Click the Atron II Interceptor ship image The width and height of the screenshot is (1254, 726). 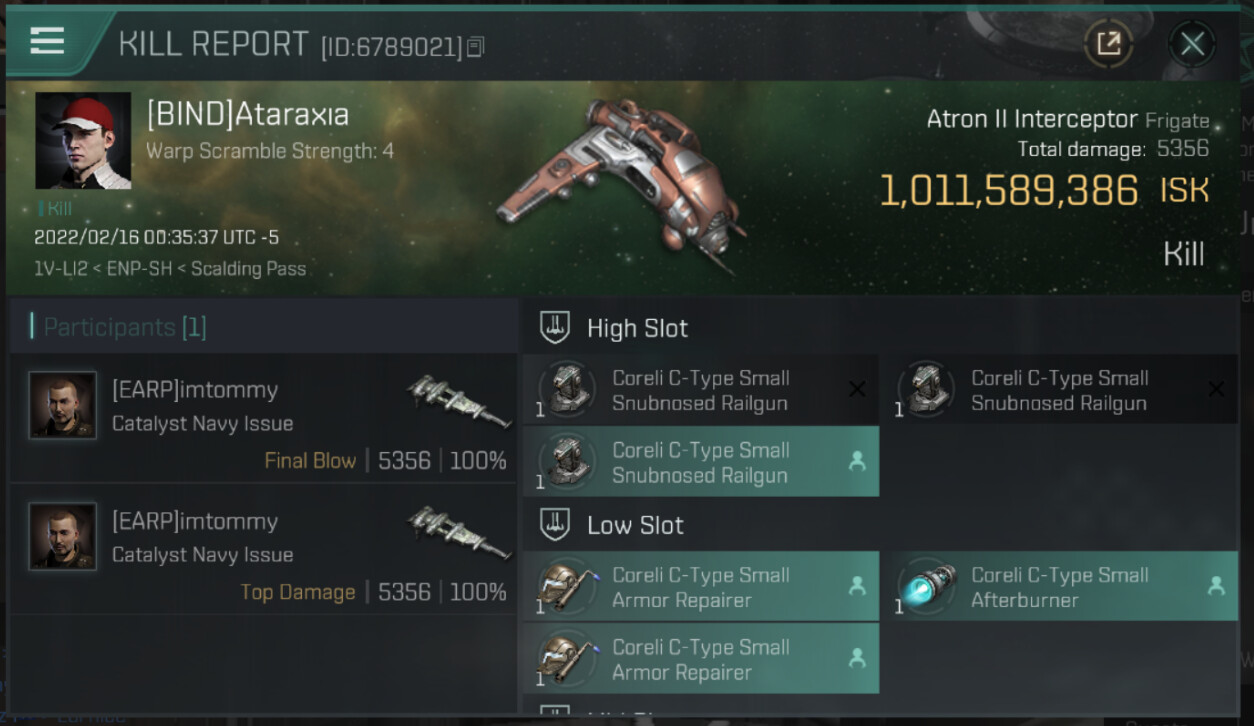[620, 185]
